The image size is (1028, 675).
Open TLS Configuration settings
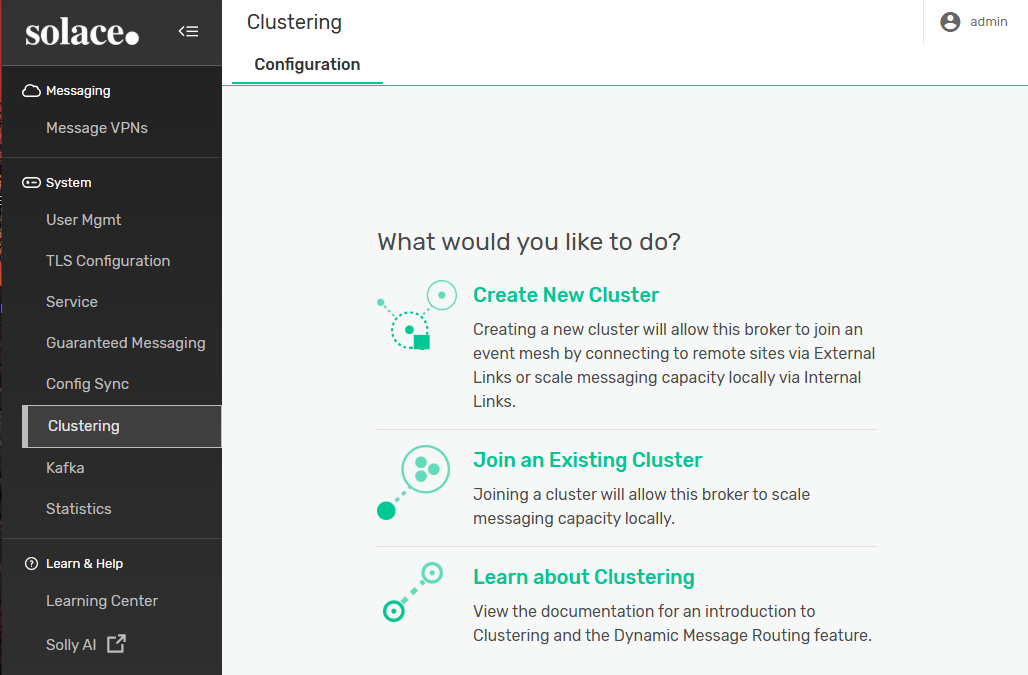click(108, 261)
